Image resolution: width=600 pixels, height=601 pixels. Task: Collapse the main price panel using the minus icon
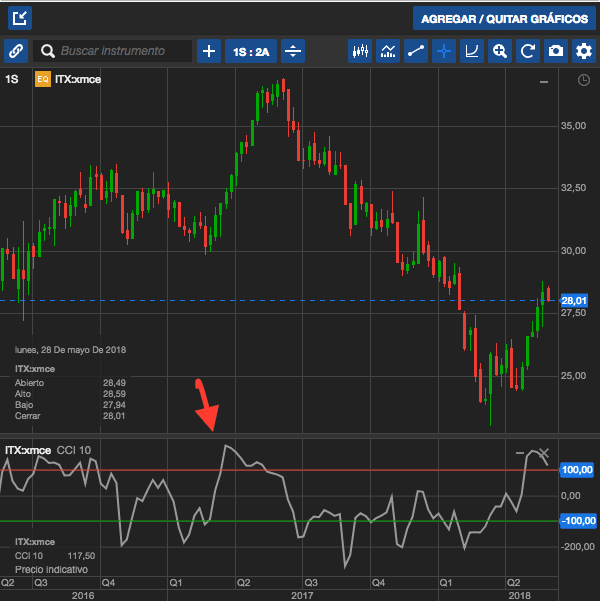pyautogui.click(x=544, y=80)
